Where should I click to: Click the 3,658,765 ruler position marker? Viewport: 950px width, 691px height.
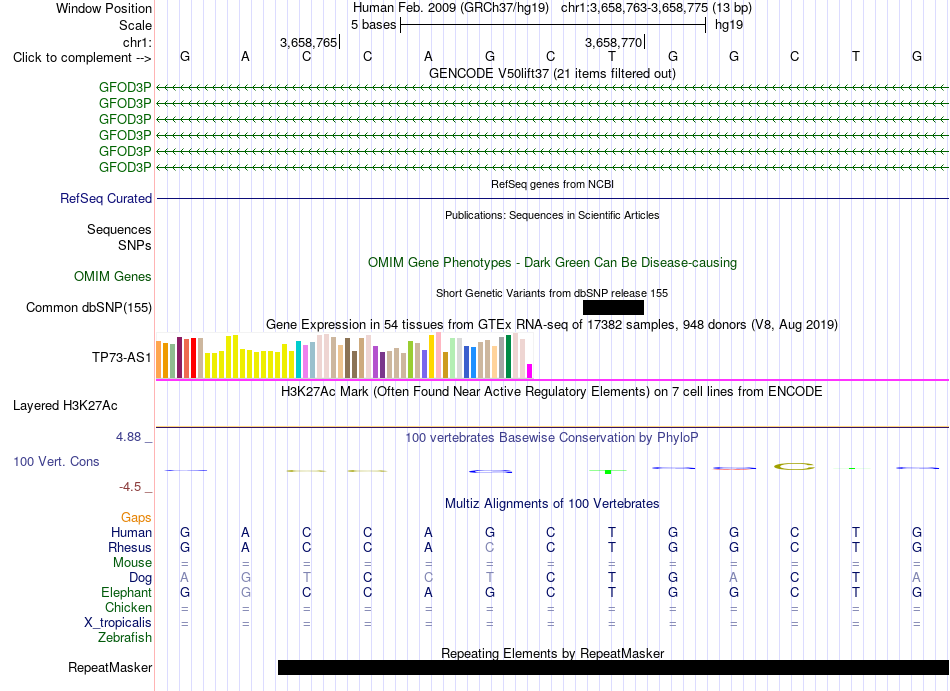(308, 42)
